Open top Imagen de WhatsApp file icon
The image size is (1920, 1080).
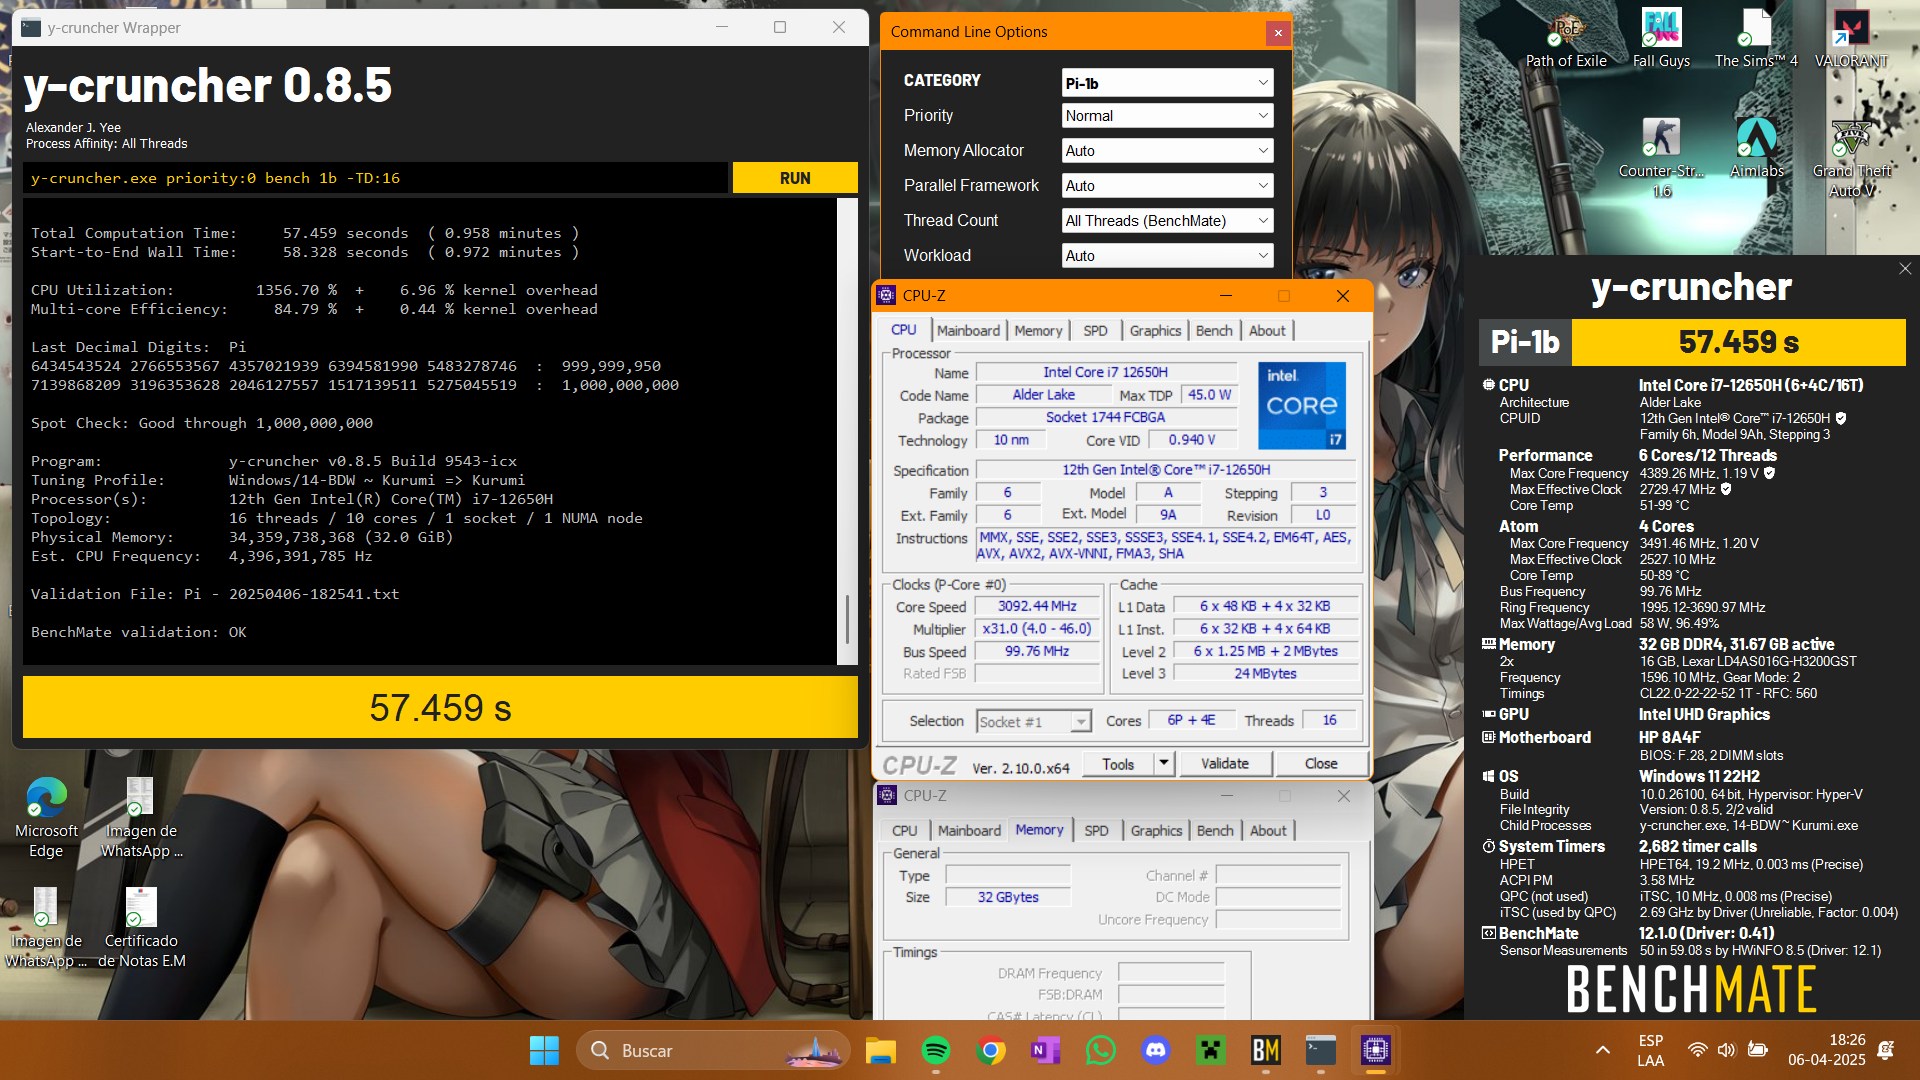point(141,818)
